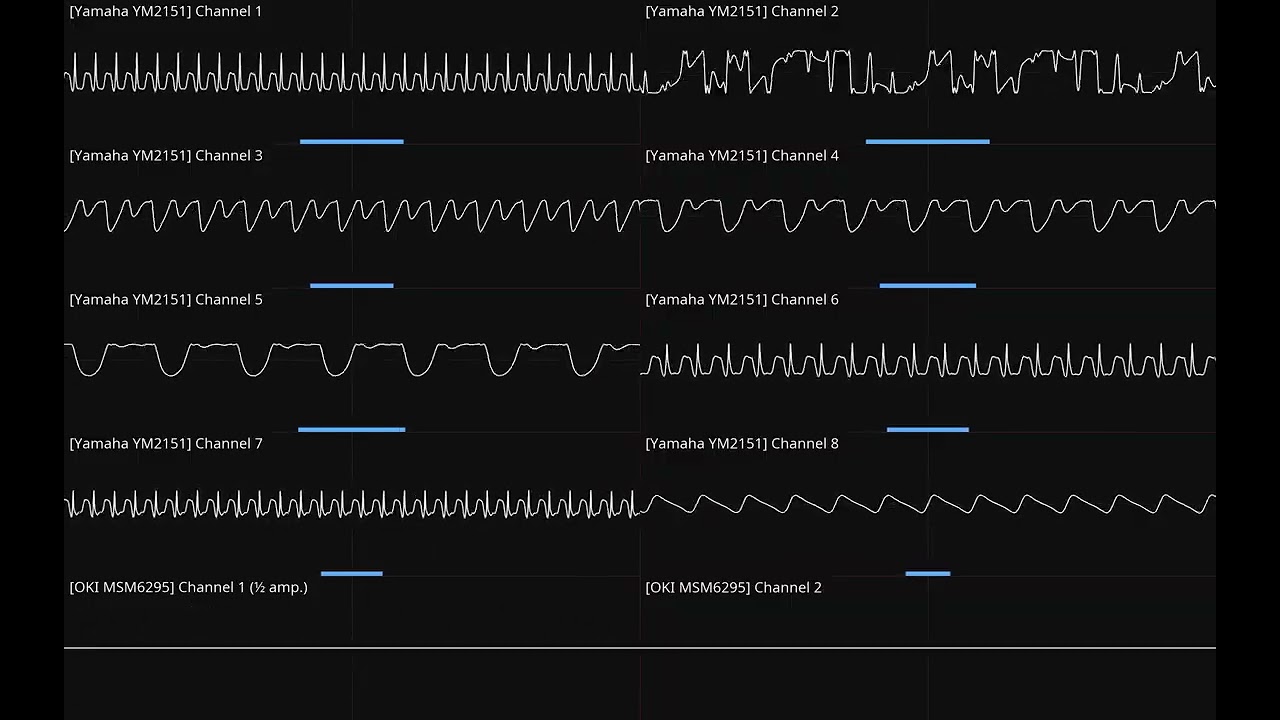Image resolution: width=1280 pixels, height=720 pixels.
Task: Select the Yamaha YM2151 Channel 7 label
Action: [166, 444]
